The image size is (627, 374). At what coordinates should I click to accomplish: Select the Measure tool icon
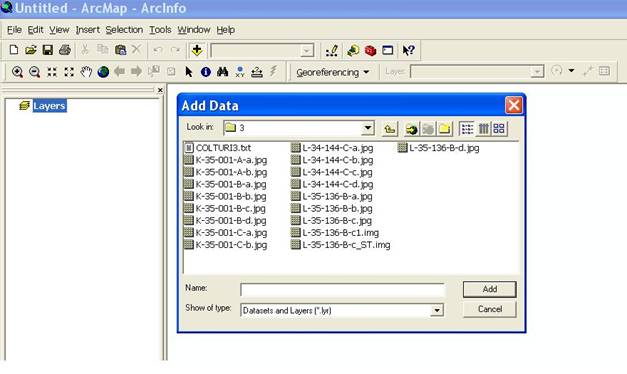(257, 72)
